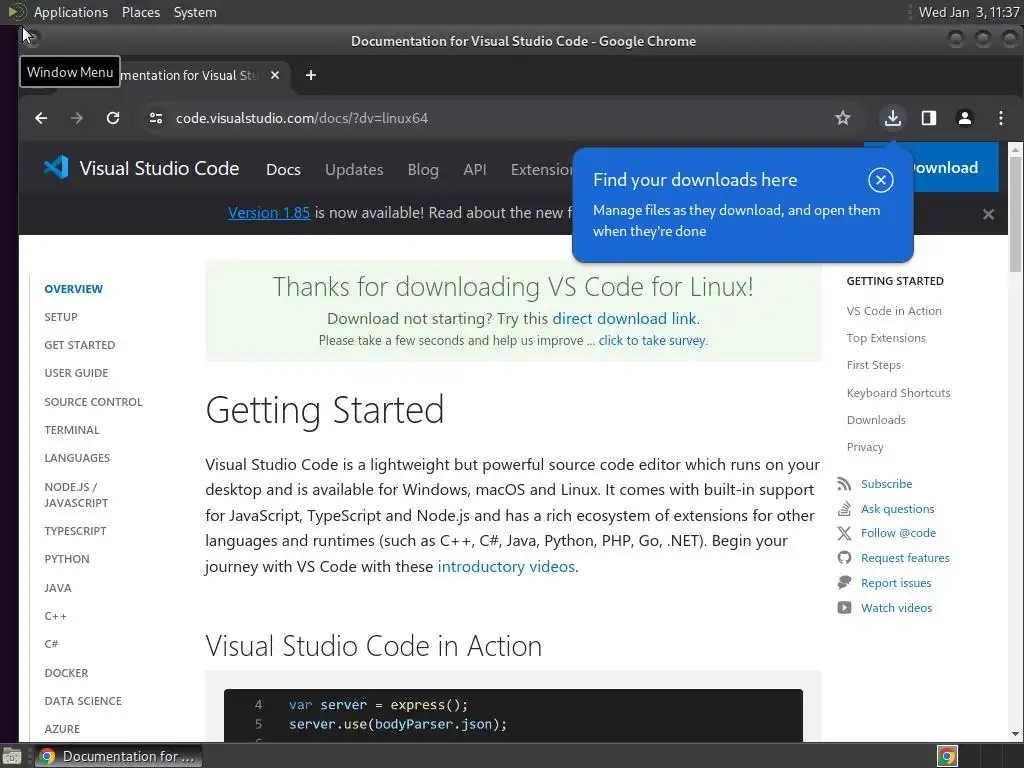The image size is (1024, 768).
Task: Select the Updates navigation item
Action: coord(354,170)
